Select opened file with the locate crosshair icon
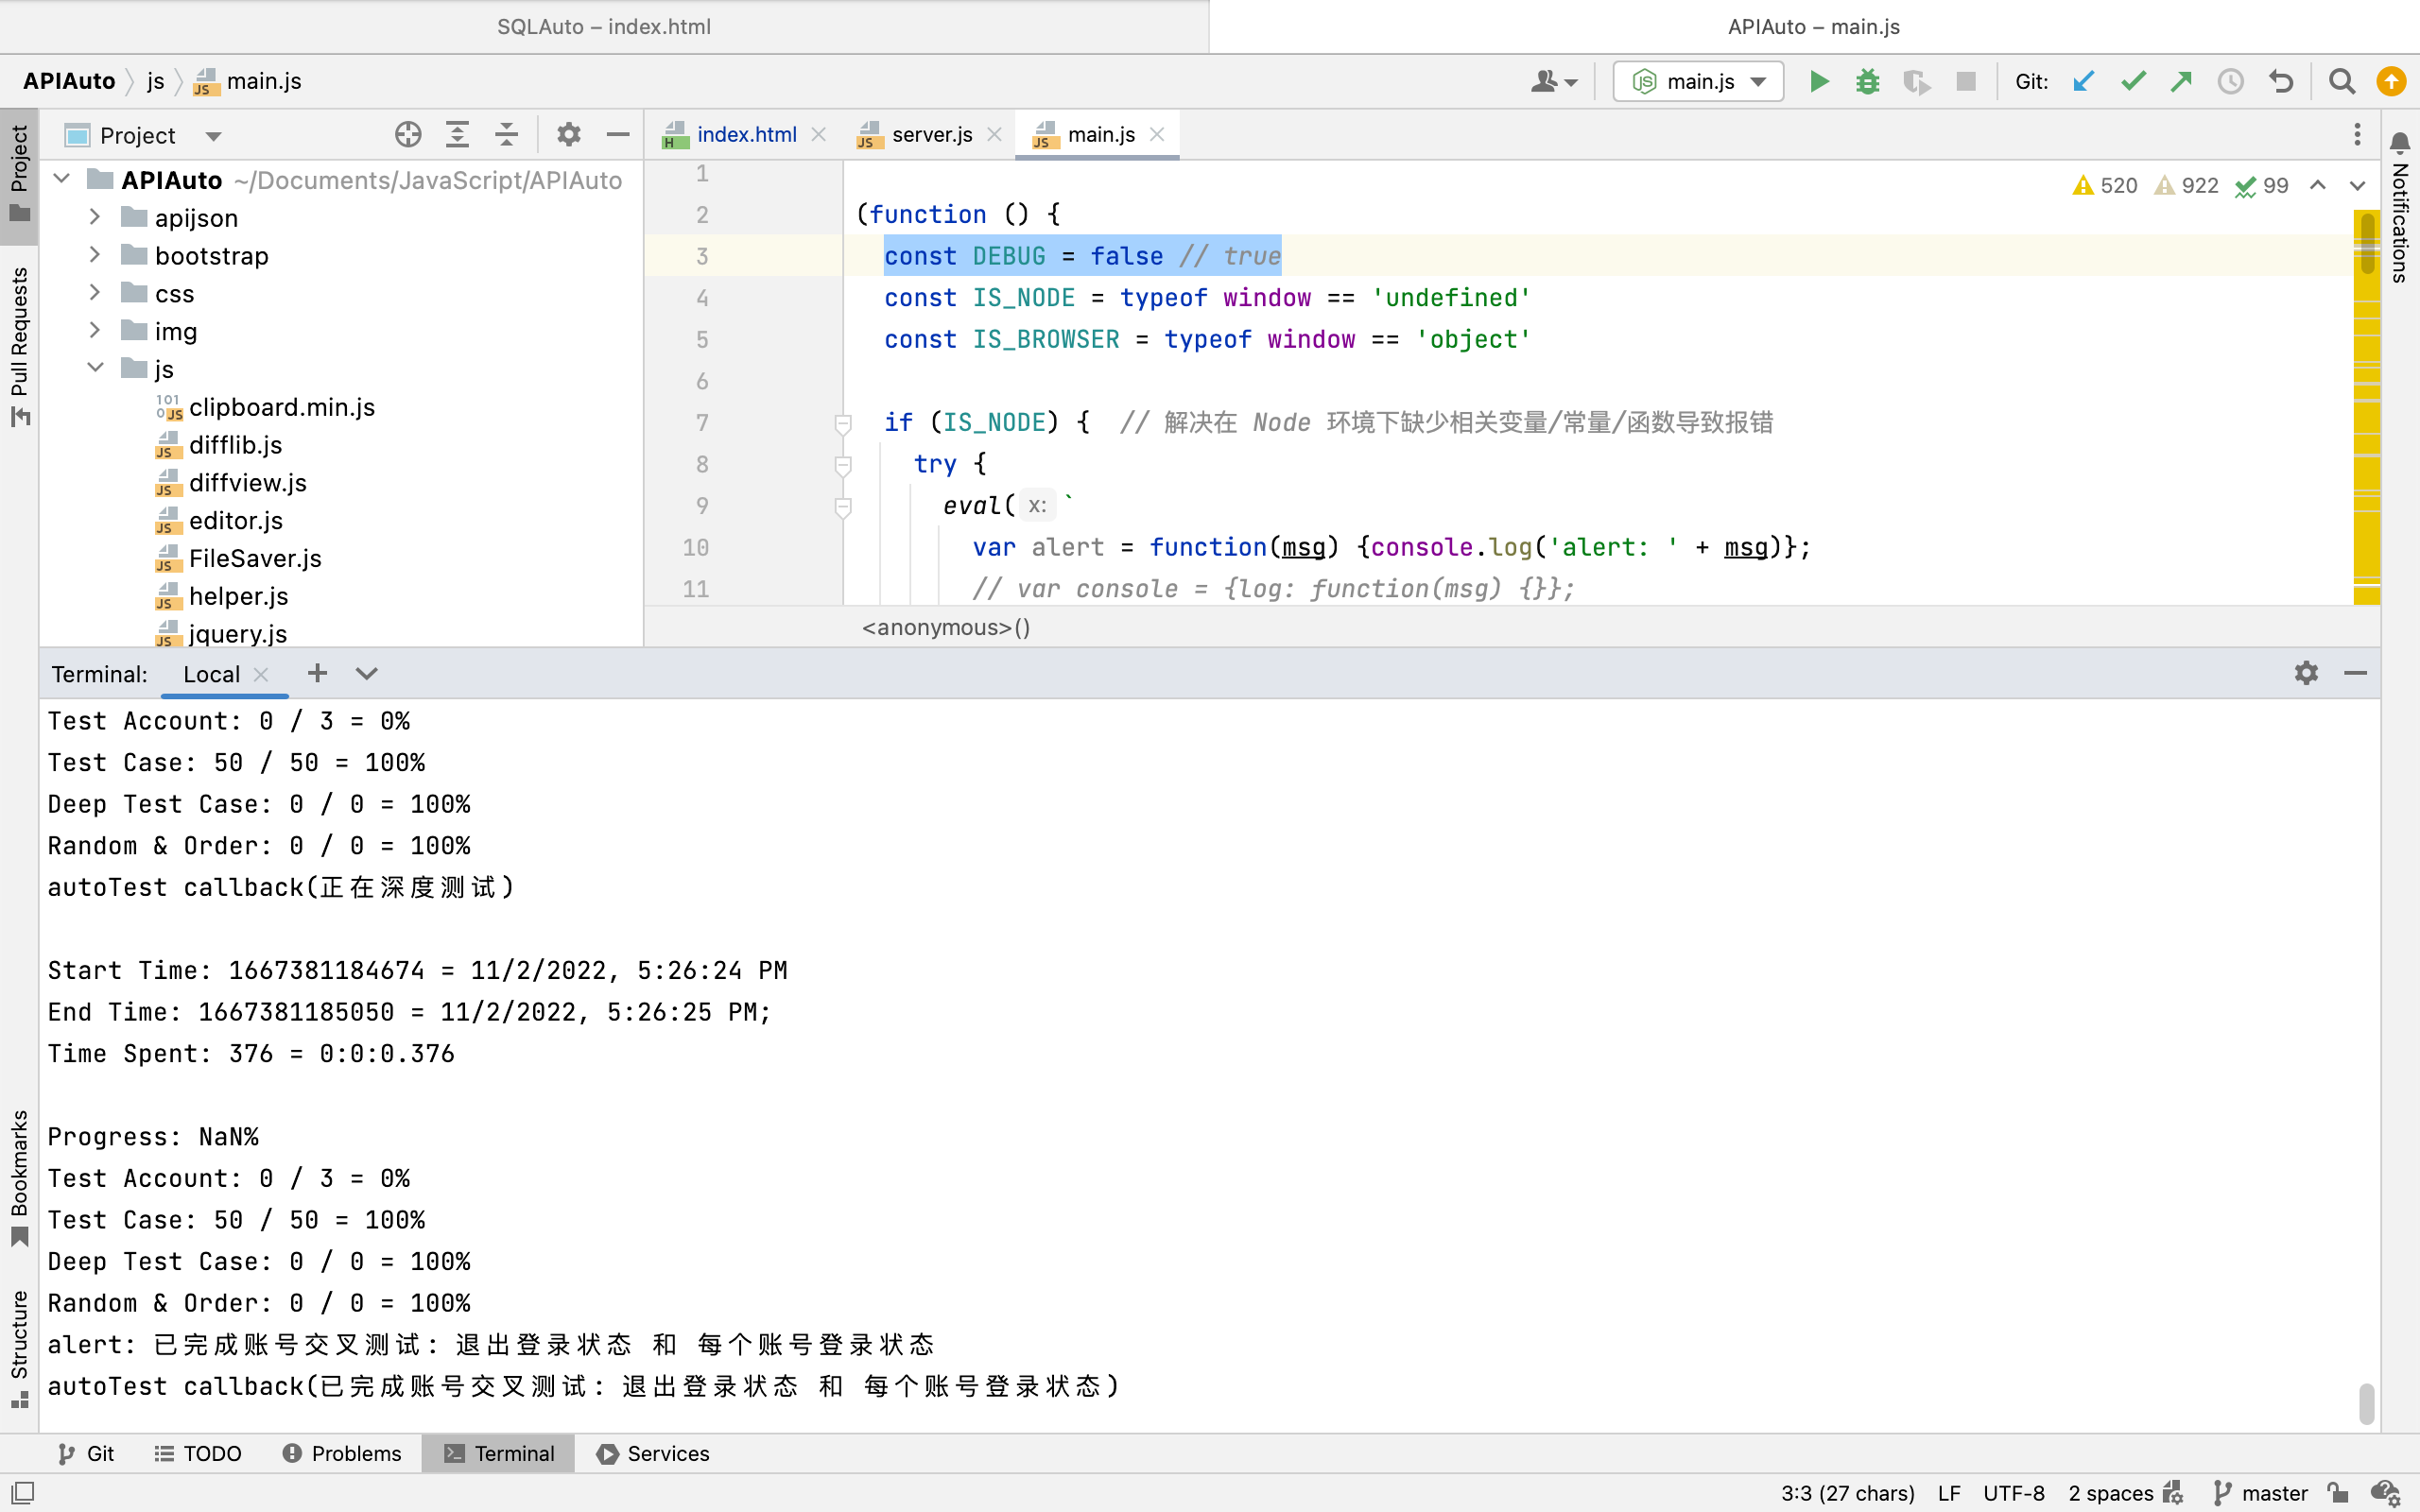Viewport: 2420px width, 1512px height. click(408, 134)
